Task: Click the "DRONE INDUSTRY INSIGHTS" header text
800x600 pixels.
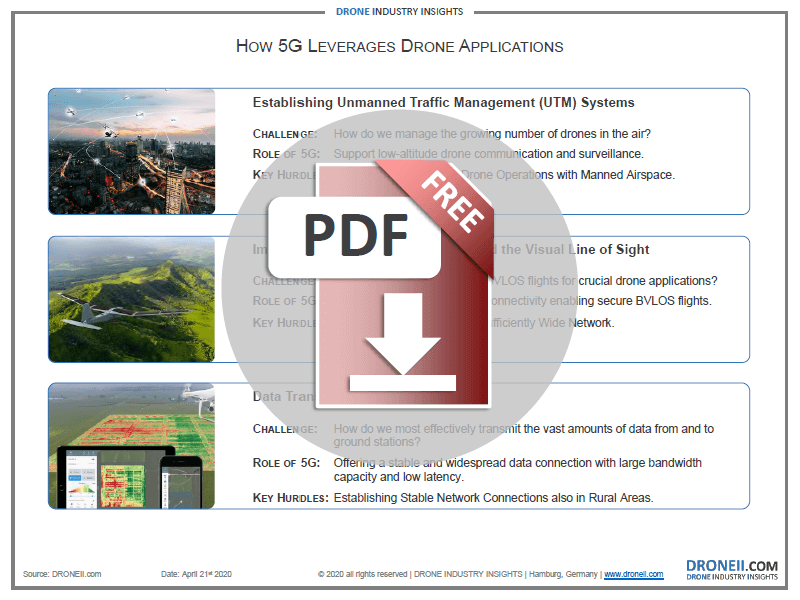Action: click(399, 12)
